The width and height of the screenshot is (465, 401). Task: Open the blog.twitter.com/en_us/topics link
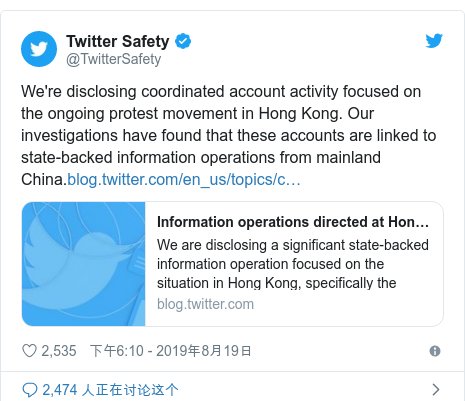(x=184, y=180)
